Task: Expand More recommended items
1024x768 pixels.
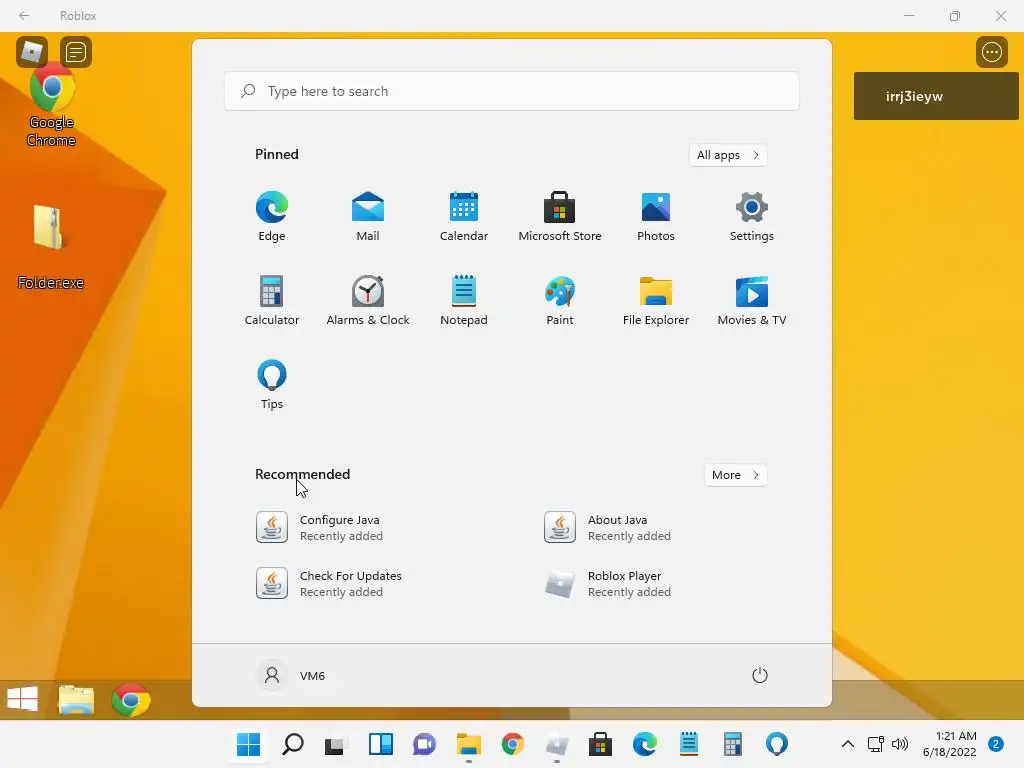Action: pos(735,475)
